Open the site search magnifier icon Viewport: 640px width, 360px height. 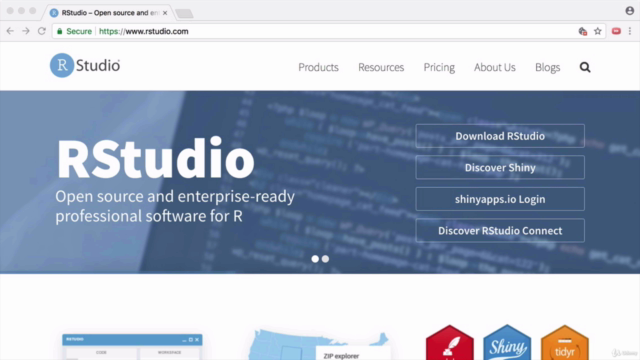585,67
